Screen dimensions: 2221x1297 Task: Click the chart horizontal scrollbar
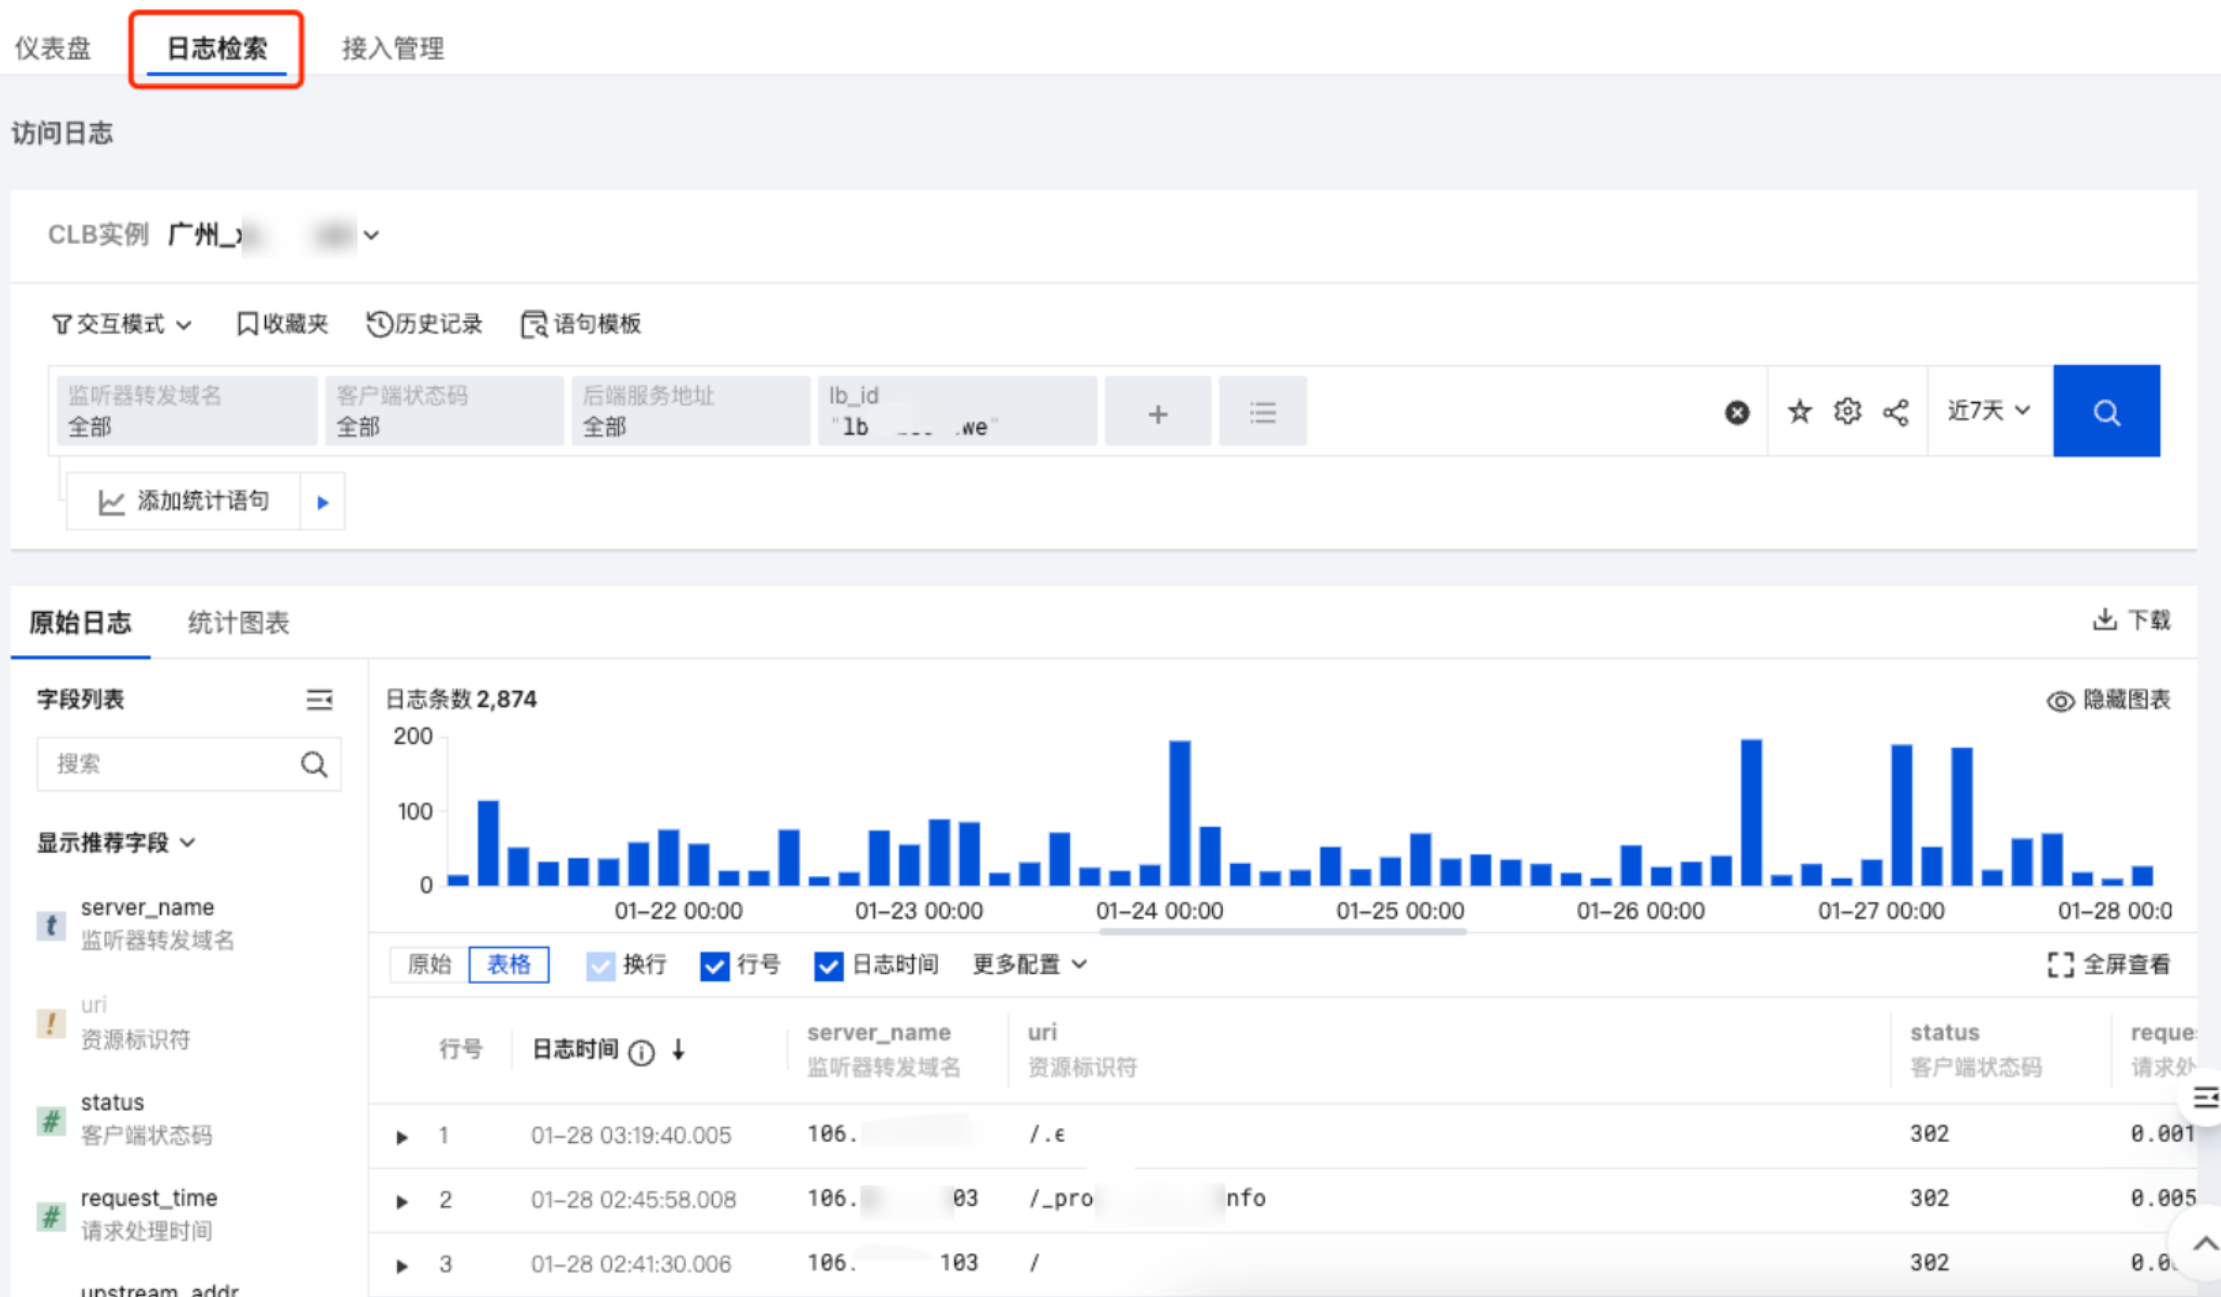tap(1283, 931)
